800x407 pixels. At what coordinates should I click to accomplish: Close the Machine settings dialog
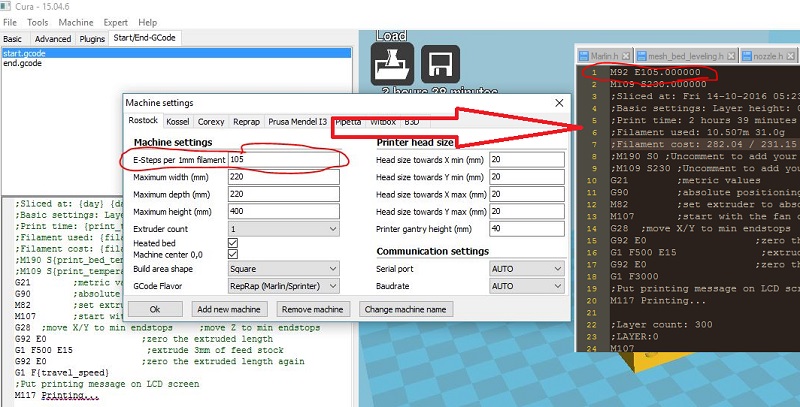(x=557, y=103)
